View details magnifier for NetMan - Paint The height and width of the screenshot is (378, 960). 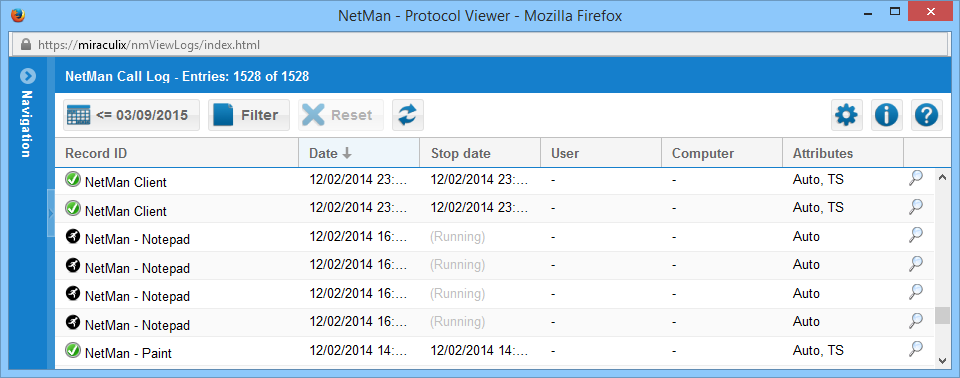916,349
